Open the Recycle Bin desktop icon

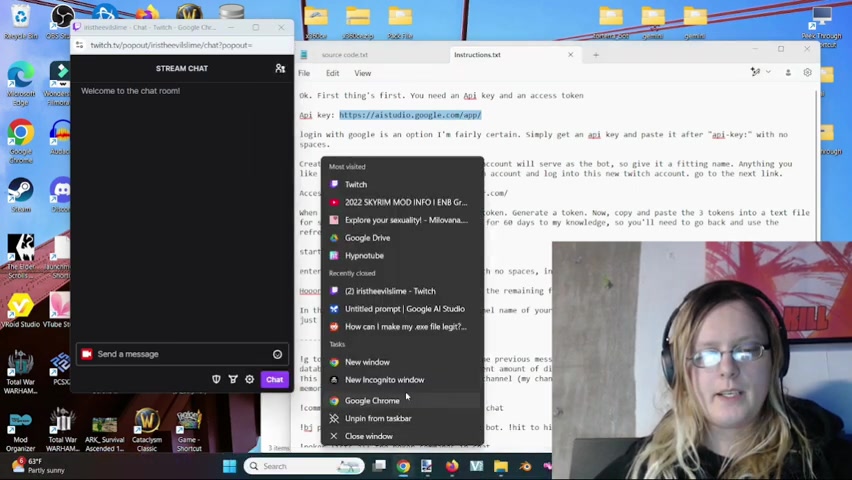pyautogui.click(x=21, y=22)
